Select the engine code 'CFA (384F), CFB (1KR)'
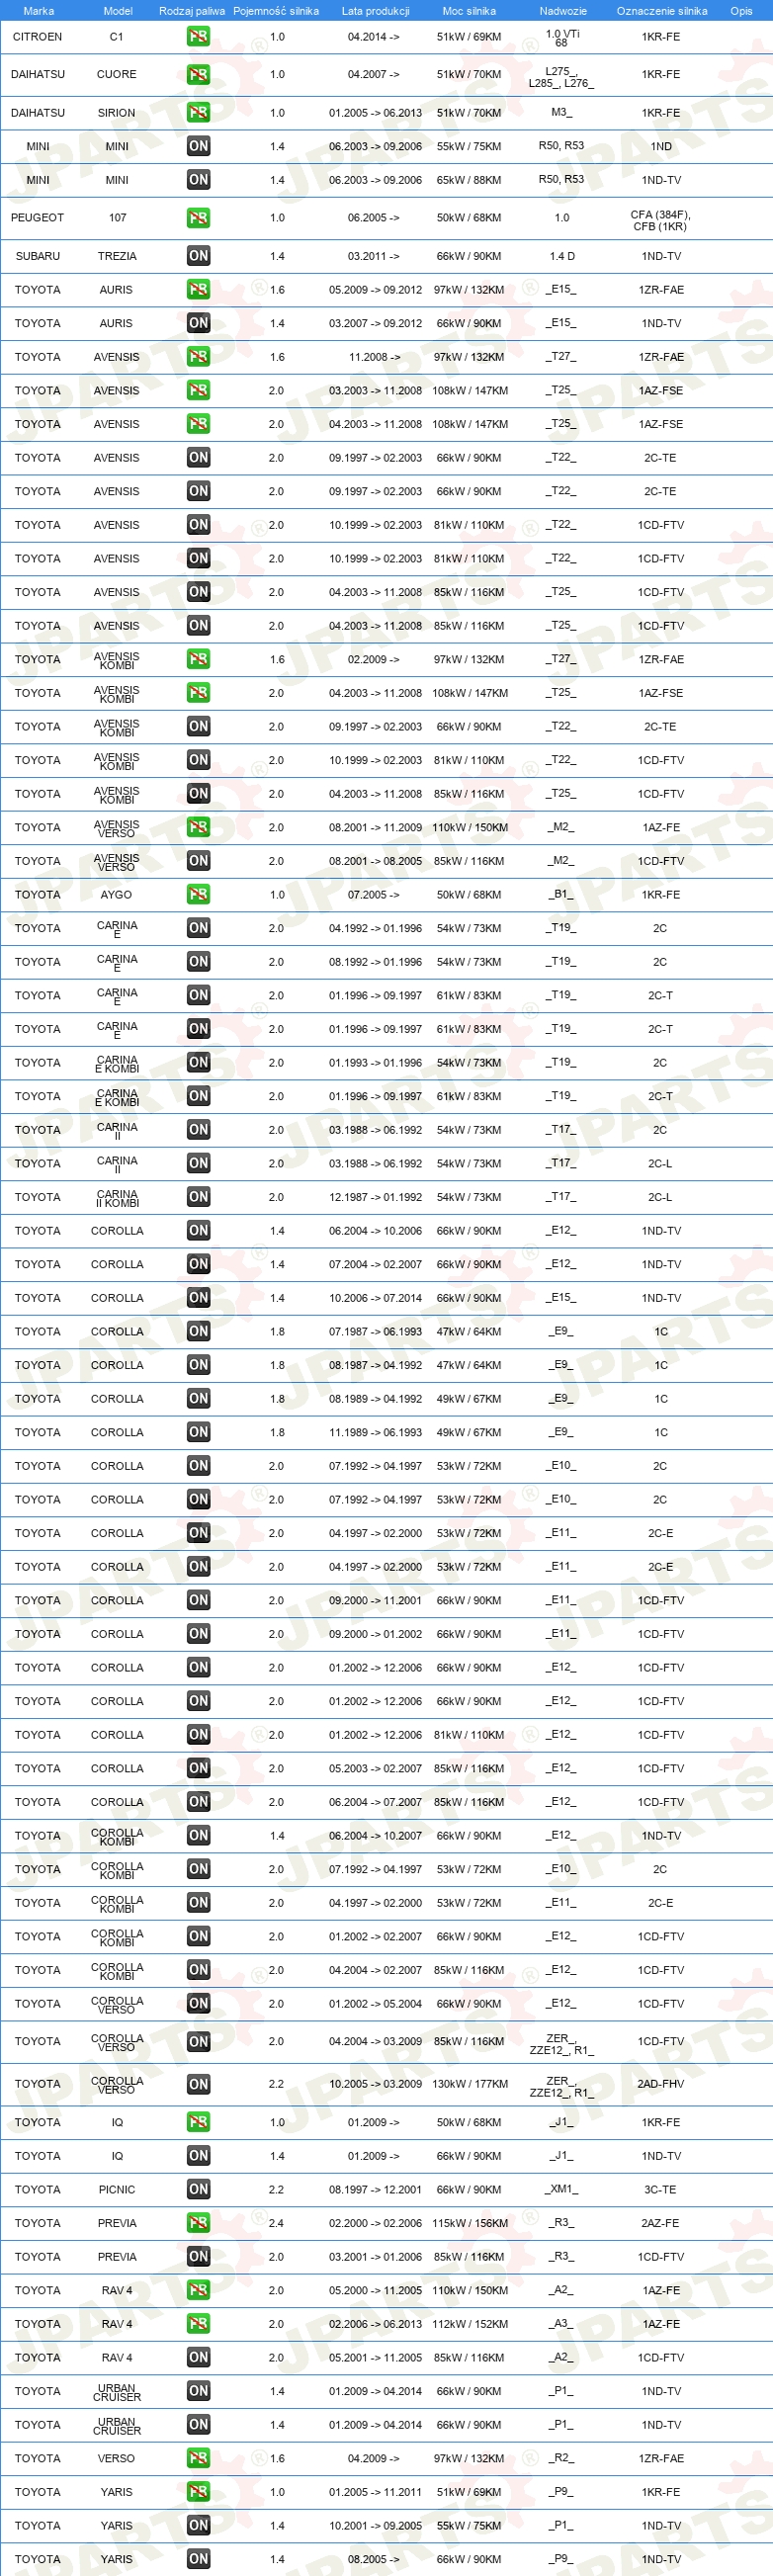This screenshot has width=773, height=2576. (x=661, y=221)
